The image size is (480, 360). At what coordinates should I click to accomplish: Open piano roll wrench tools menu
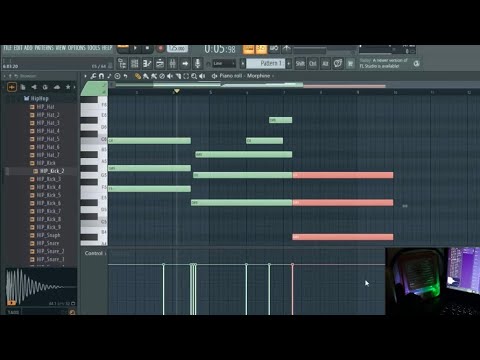(x=93, y=76)
